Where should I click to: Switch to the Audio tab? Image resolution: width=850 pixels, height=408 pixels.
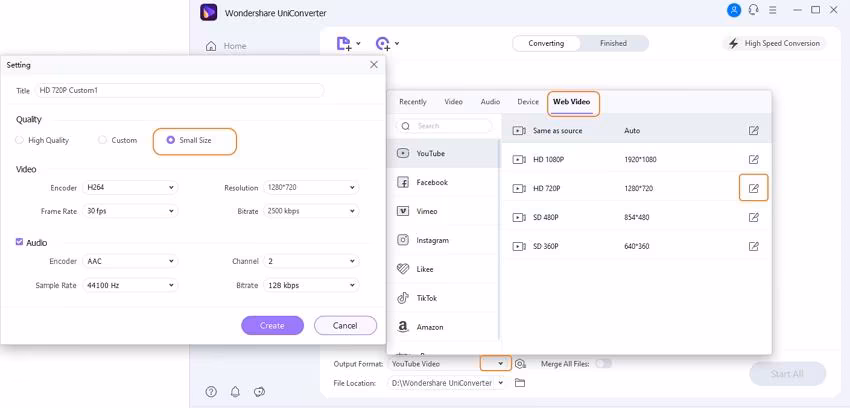coord(490,102)
